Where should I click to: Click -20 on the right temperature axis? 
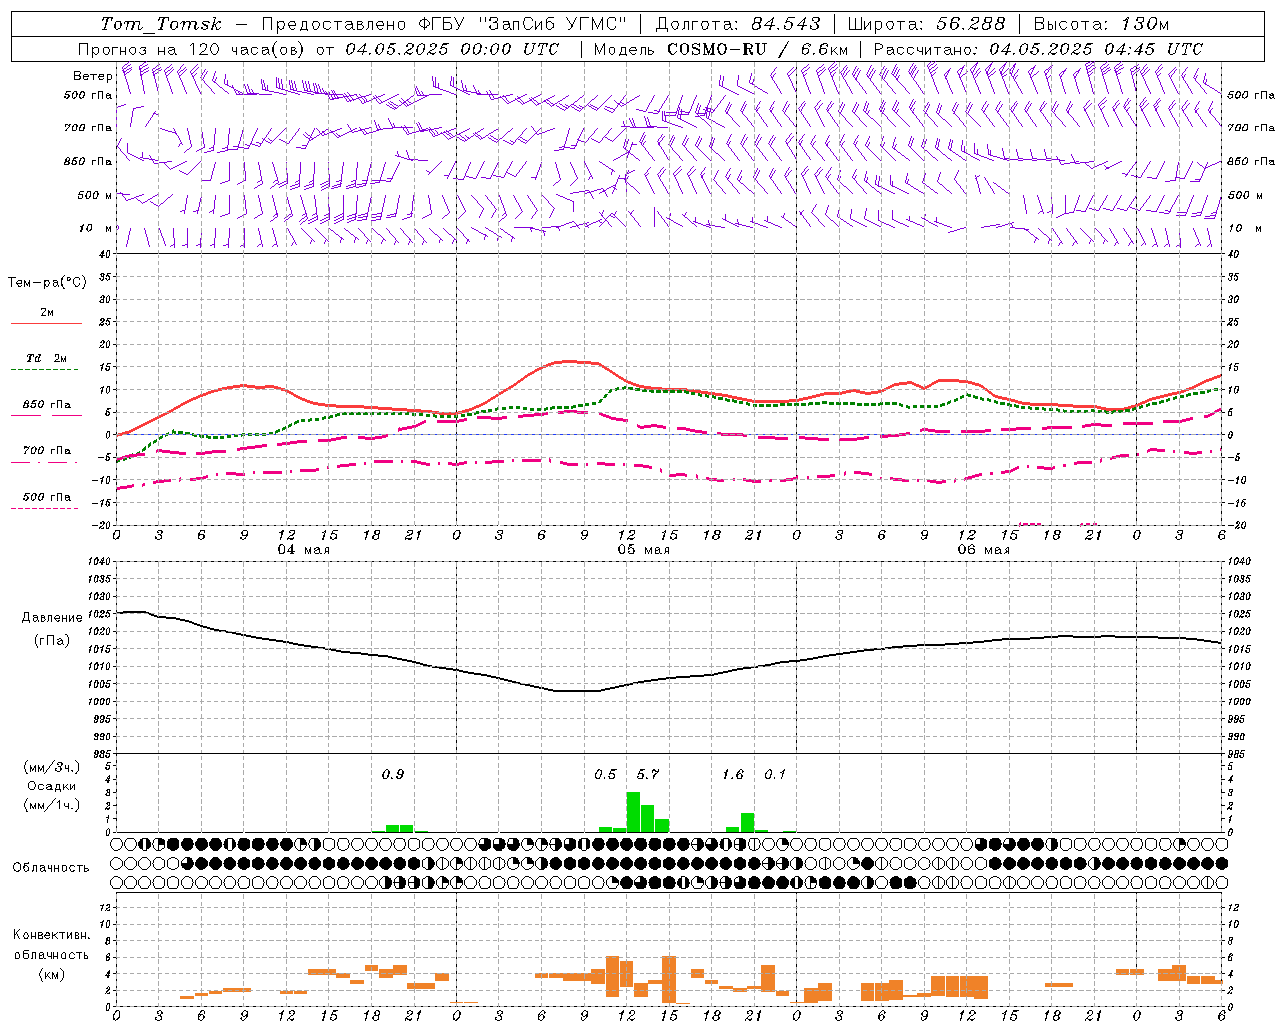coord(1237,525)
